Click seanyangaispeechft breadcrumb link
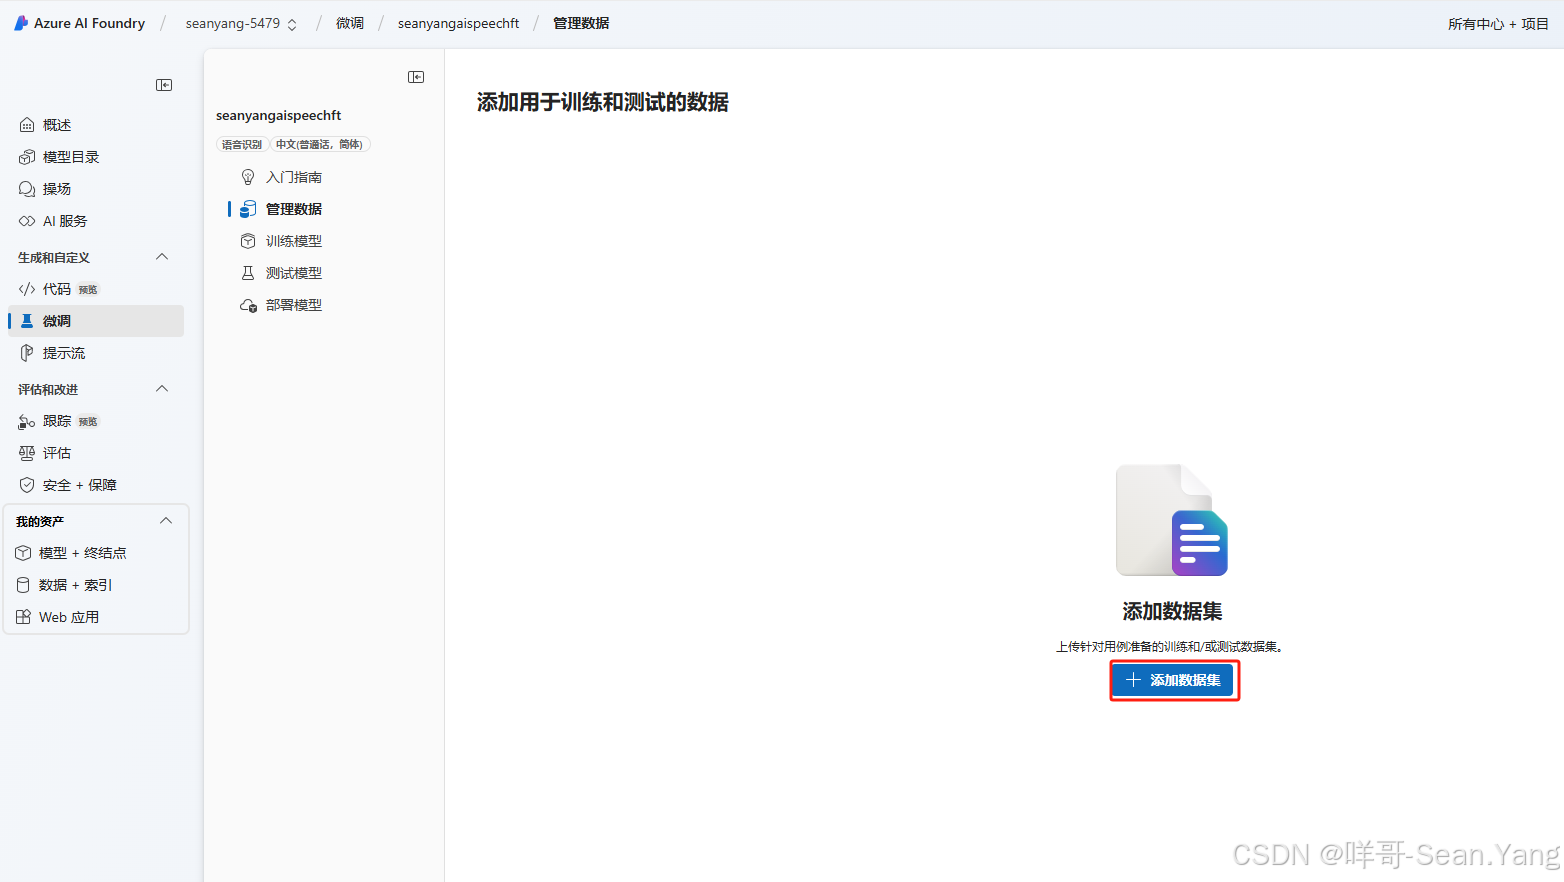The height and width of the screenshot is (882, 1564). 458,23
